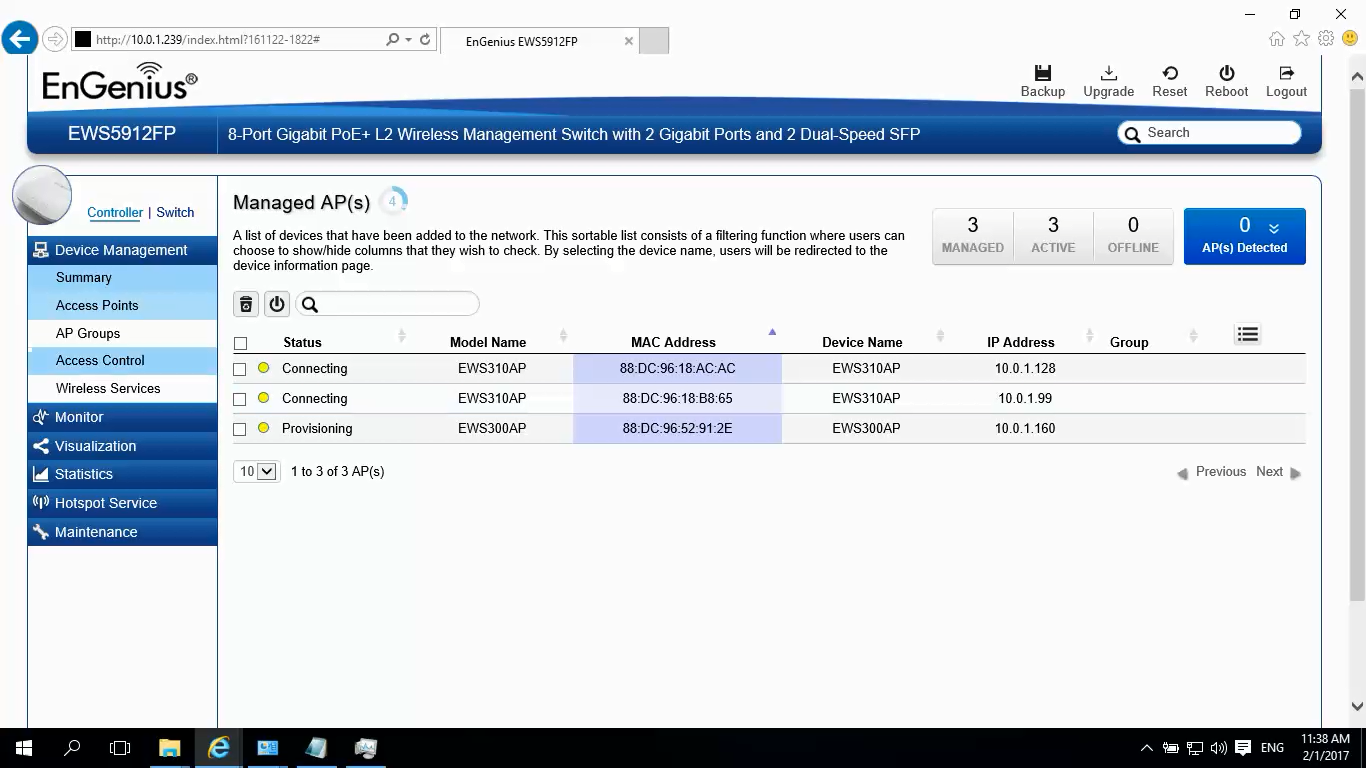Click the IP address 10.0.1.160

1025,428
